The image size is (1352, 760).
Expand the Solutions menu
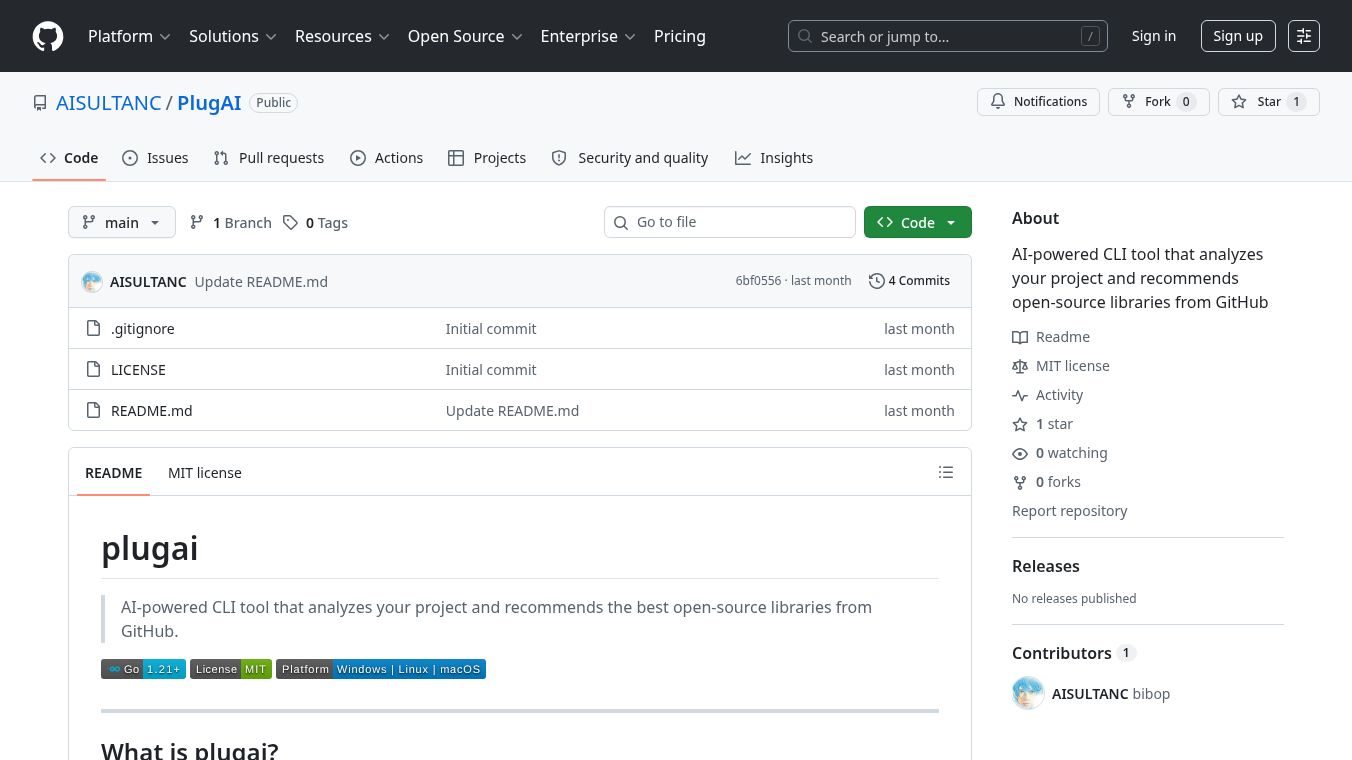[232, 36]
